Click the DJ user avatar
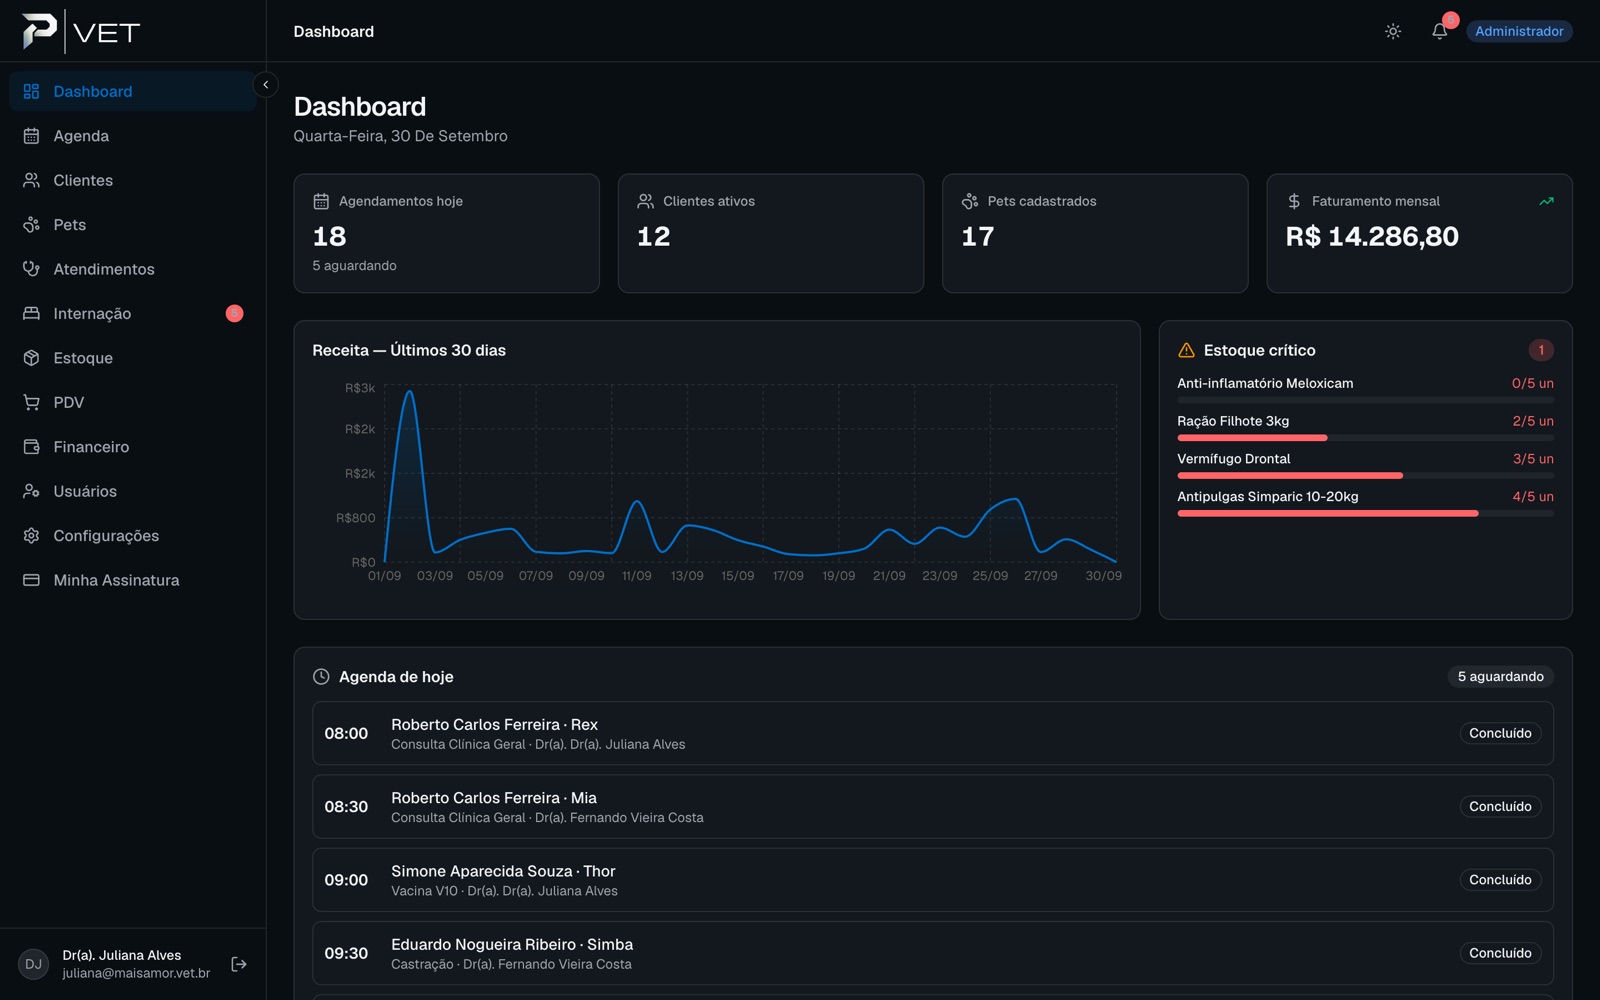This screenshot has width=1600, height=1000. point(33,964)
